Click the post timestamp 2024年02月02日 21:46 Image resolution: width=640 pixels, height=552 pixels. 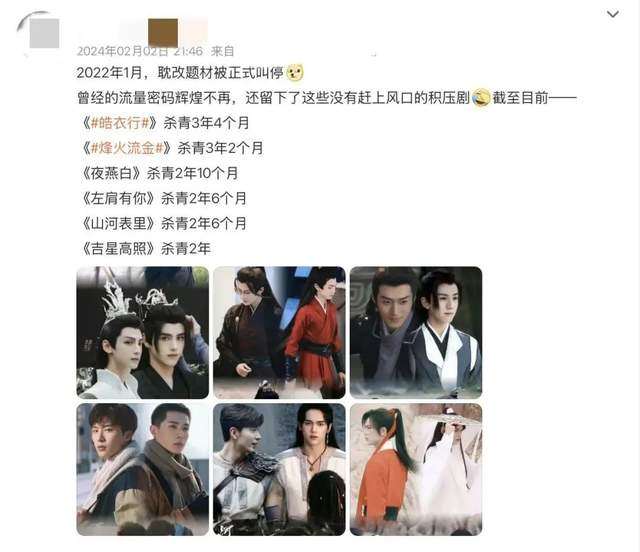(x=140, y=51)
